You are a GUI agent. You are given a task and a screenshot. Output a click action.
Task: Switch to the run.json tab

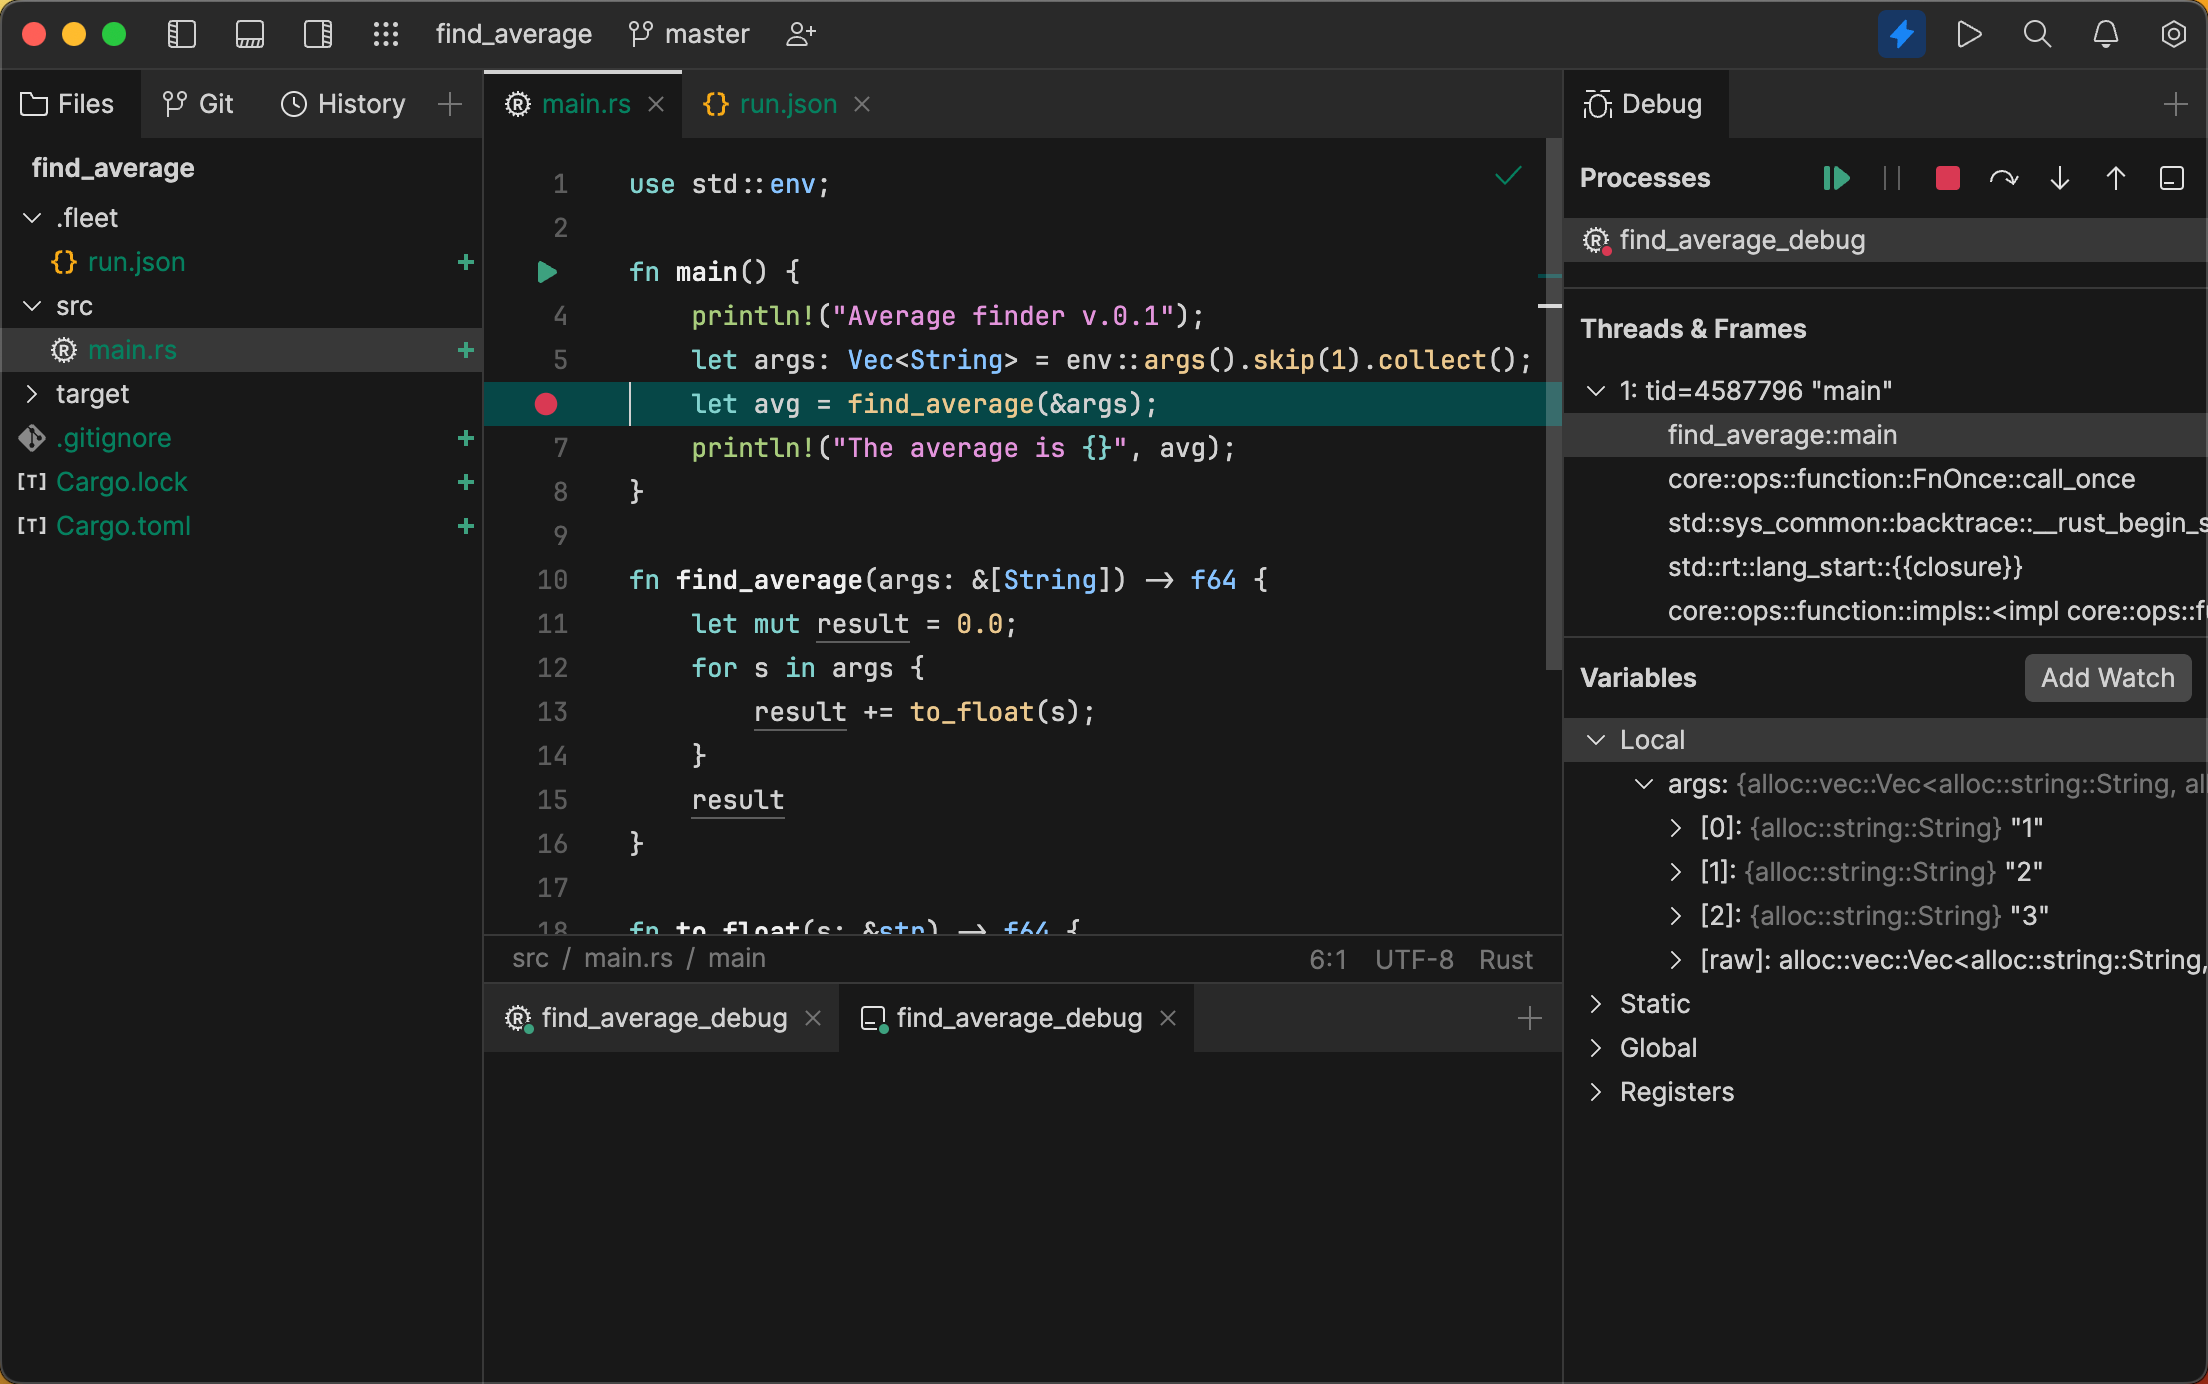[x=788, y=103]
